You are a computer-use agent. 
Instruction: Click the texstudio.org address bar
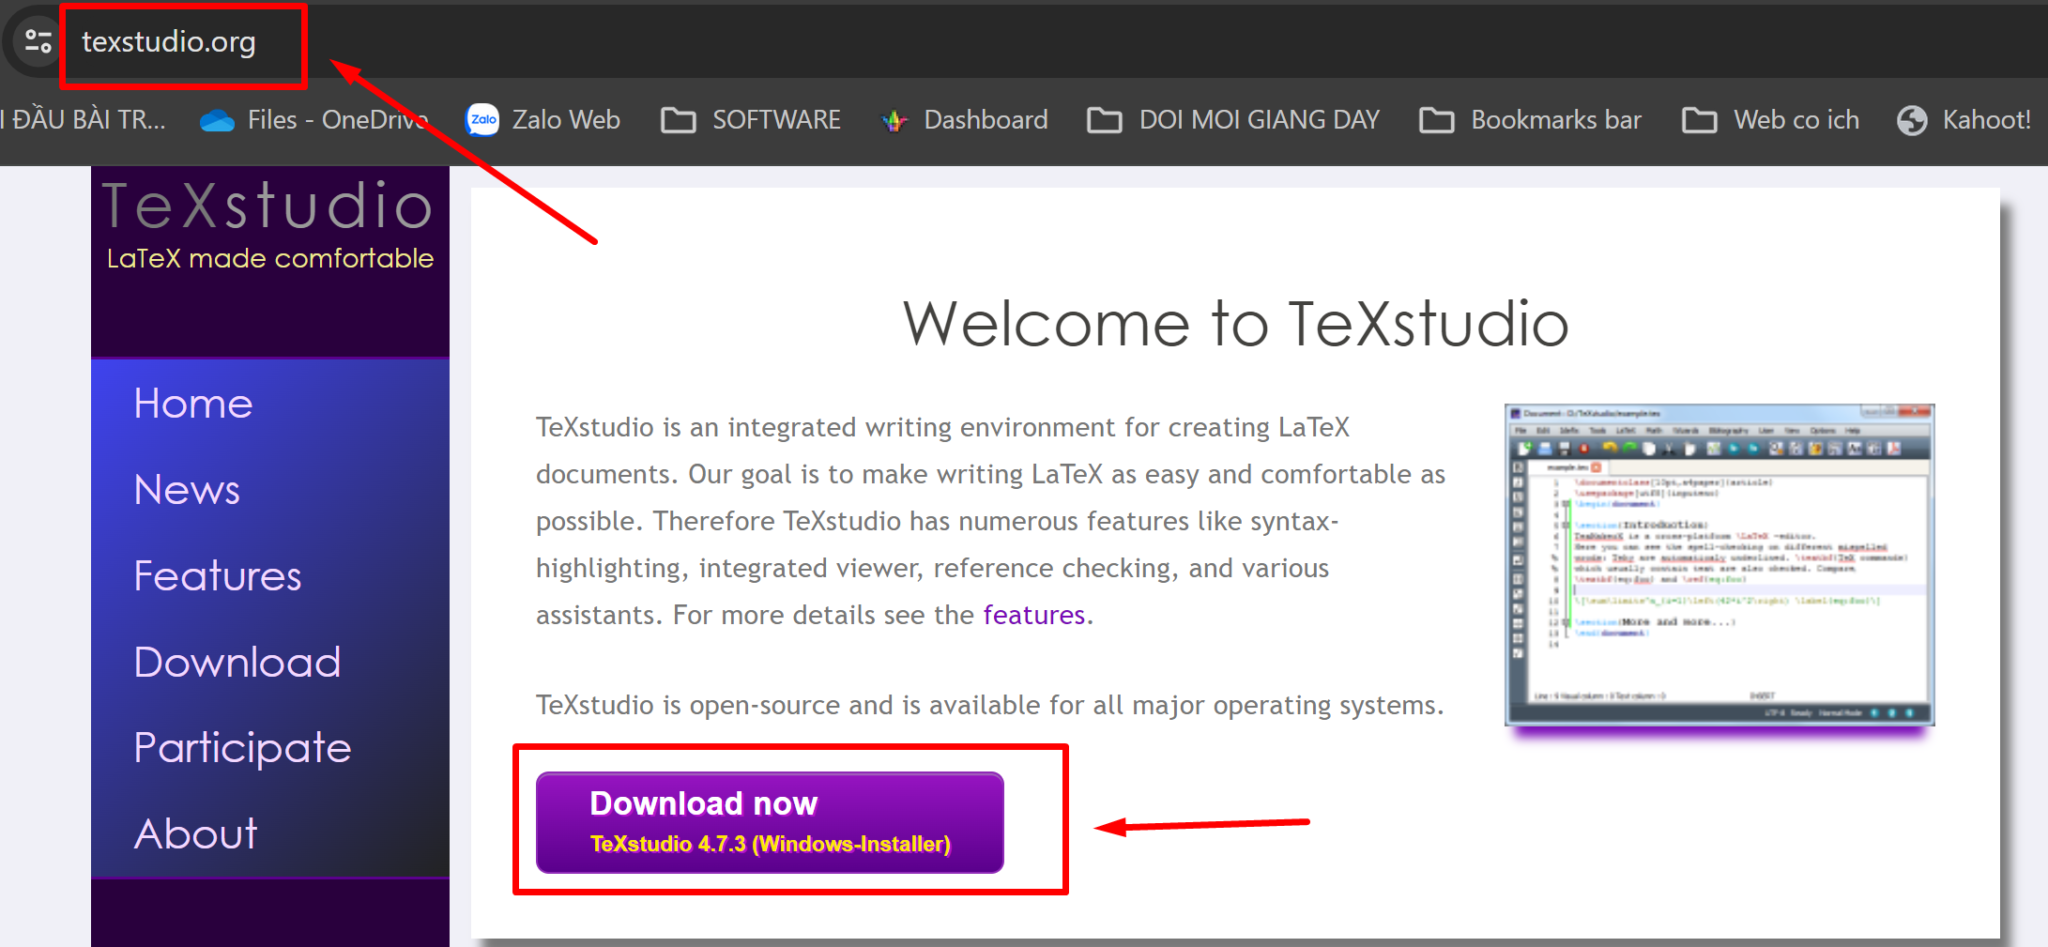(x=169, y=42)
